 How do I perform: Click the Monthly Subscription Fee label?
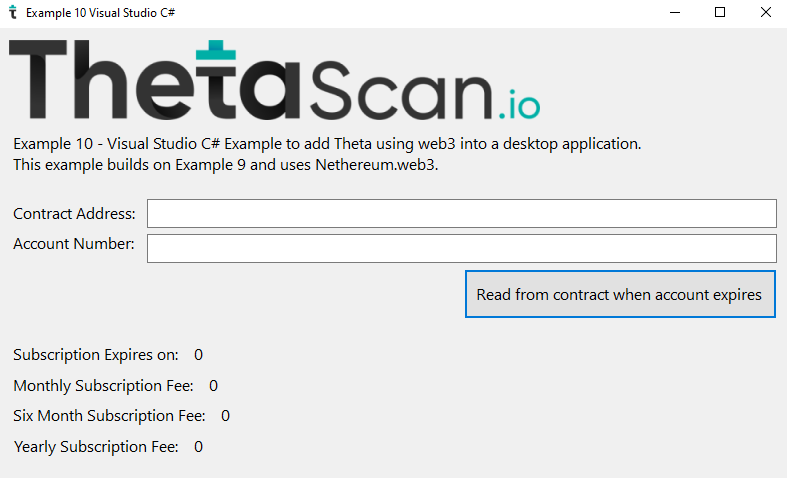pos(103,385)
